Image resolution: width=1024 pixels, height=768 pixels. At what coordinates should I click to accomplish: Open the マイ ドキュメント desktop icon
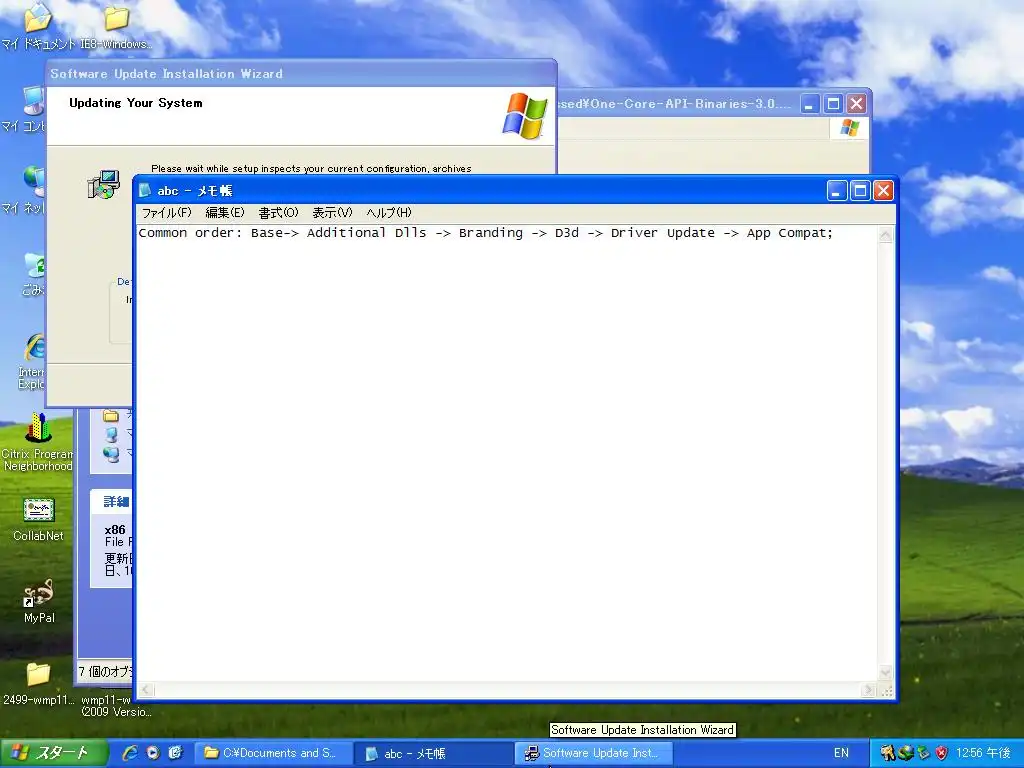[x=38, y=26]
